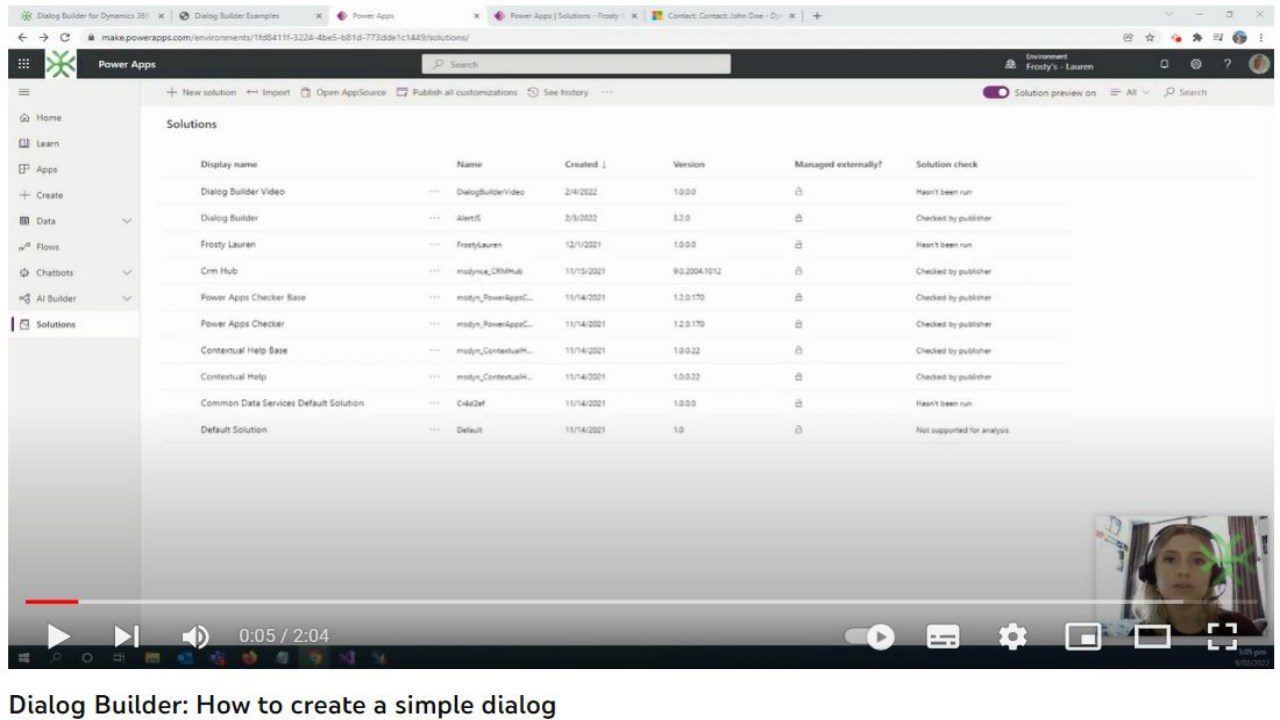The image size is (1280, 720).
Task: Open more options for Dialog Builder Video
Action: click(434, 191)
